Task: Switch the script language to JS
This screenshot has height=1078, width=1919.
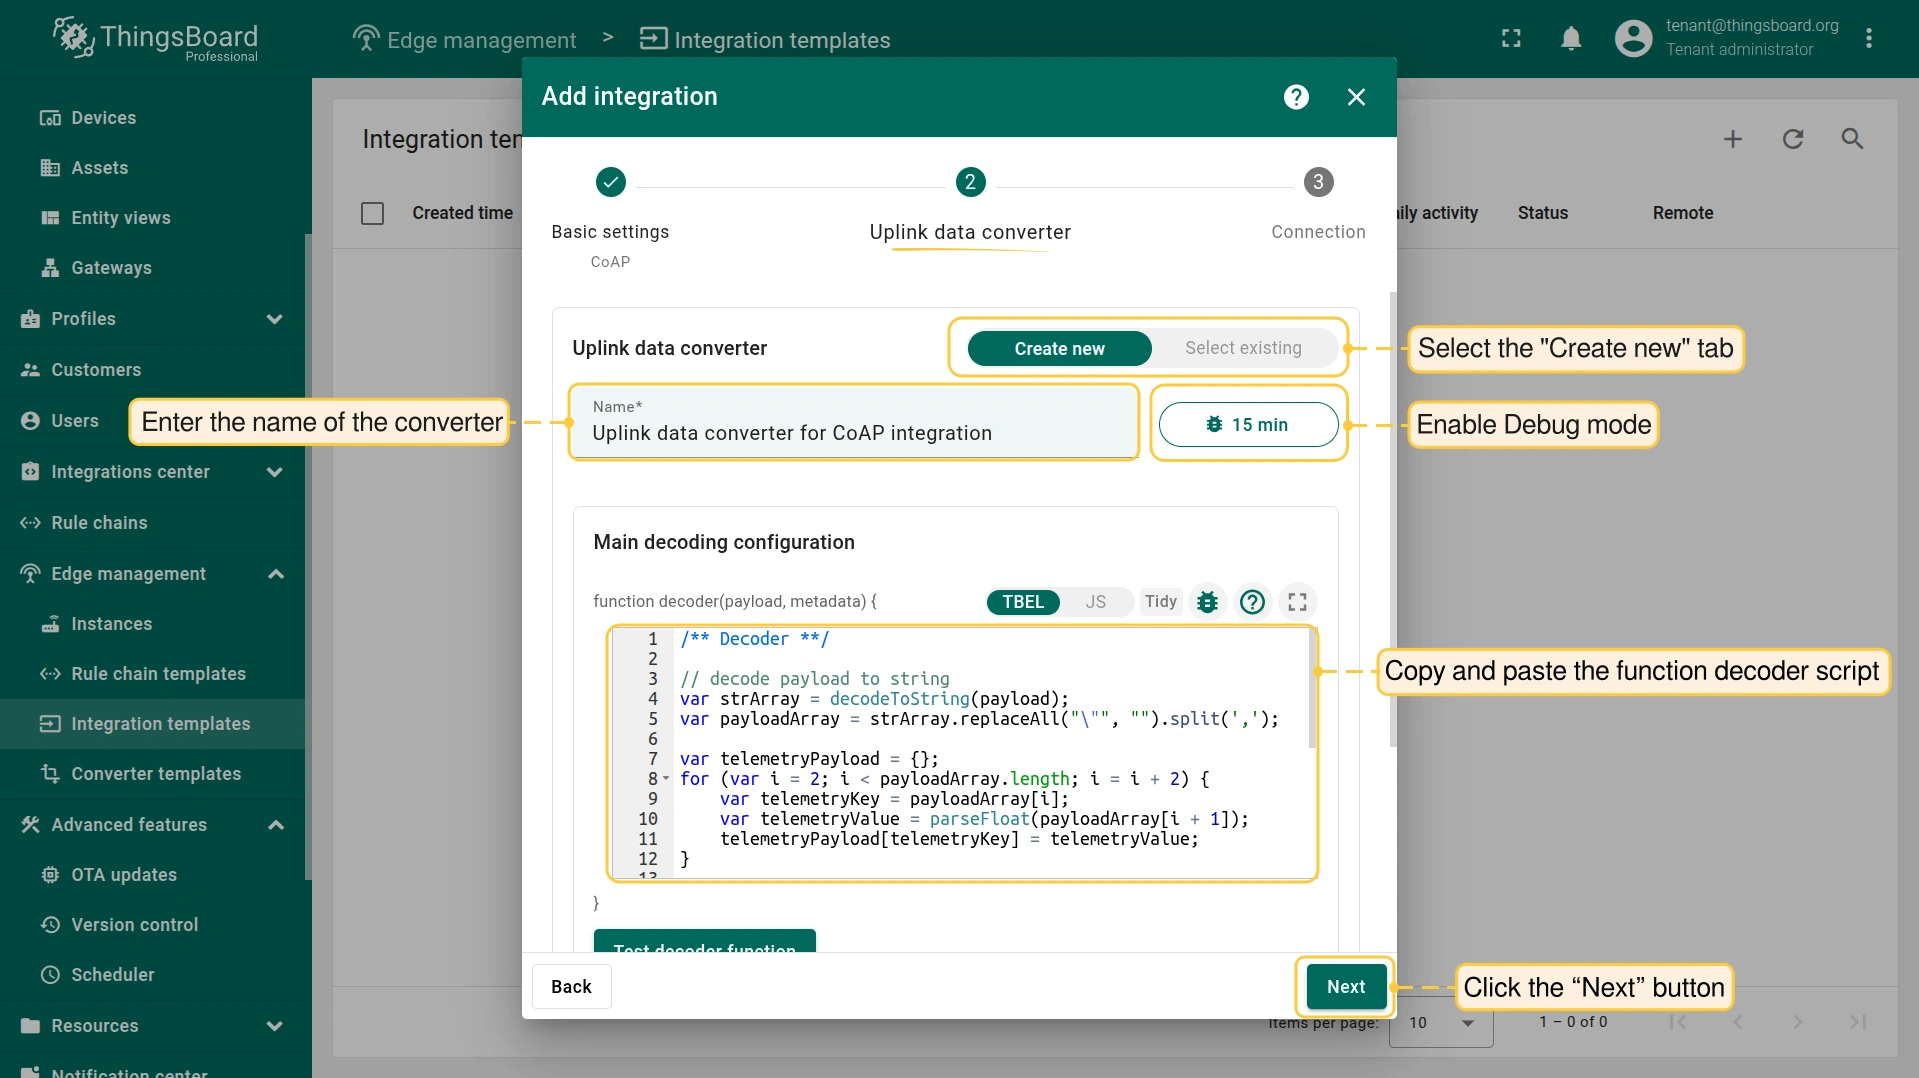Action: 1095,602
